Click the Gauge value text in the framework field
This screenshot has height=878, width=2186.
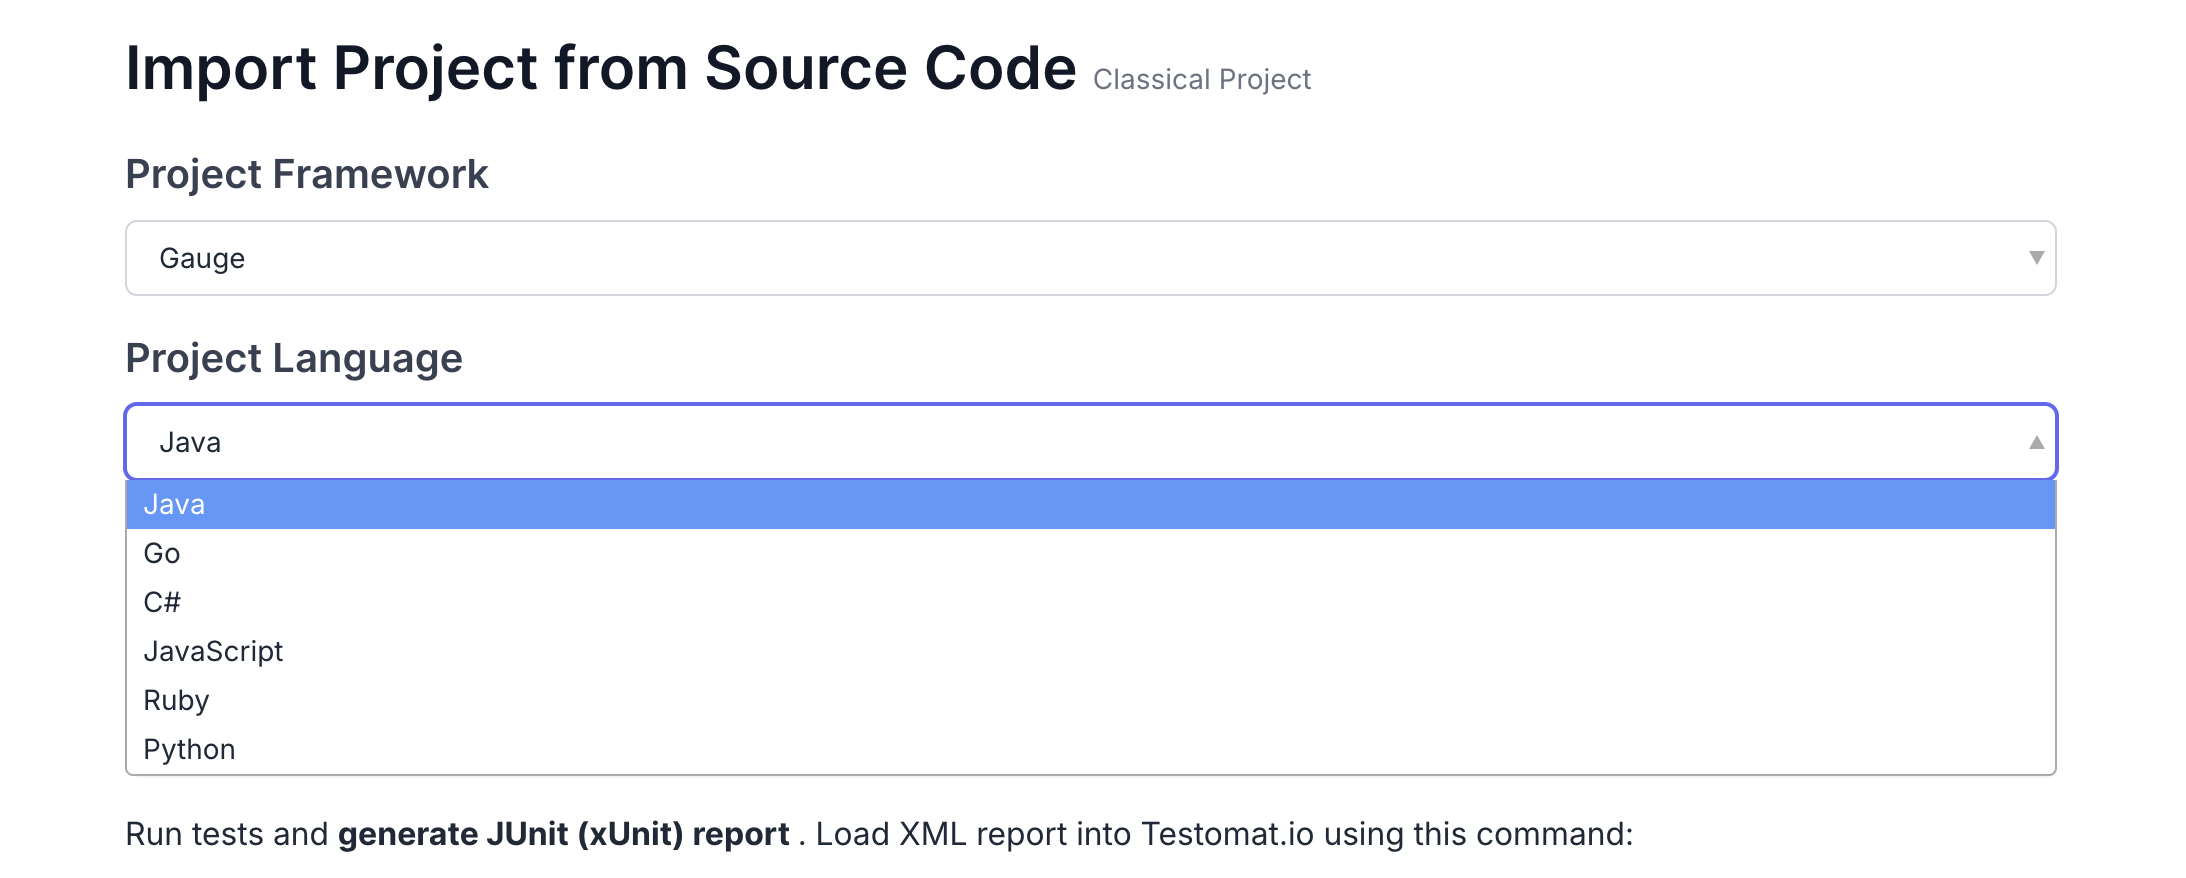click(x=202, y=259)
